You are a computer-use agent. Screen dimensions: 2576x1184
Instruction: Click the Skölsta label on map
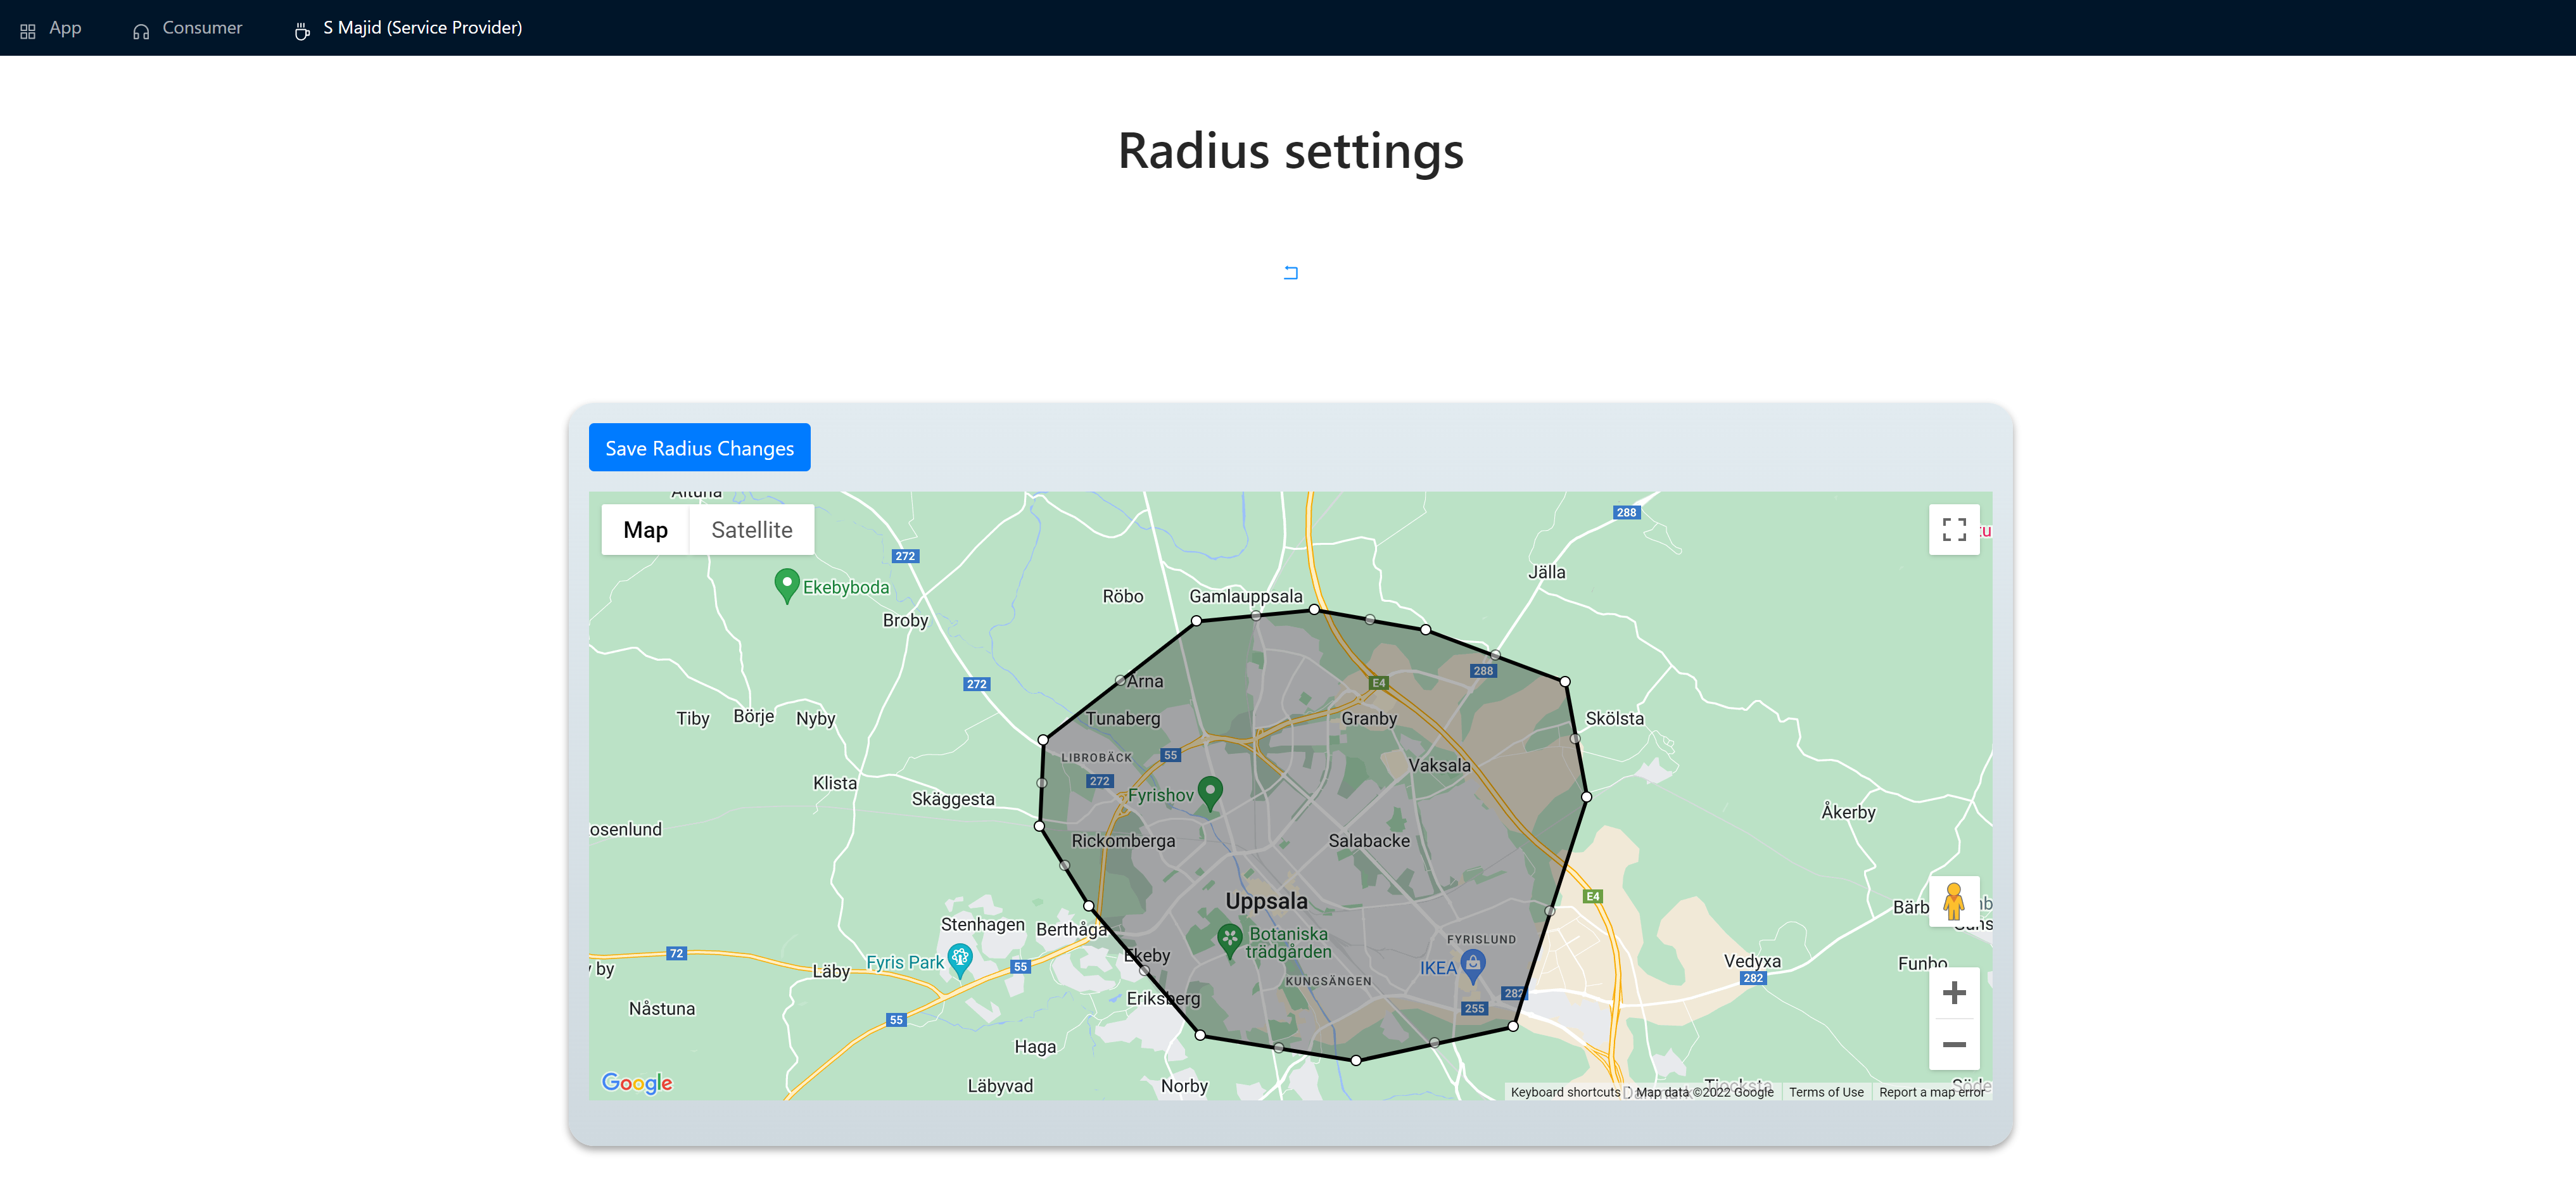[1615, 718]
